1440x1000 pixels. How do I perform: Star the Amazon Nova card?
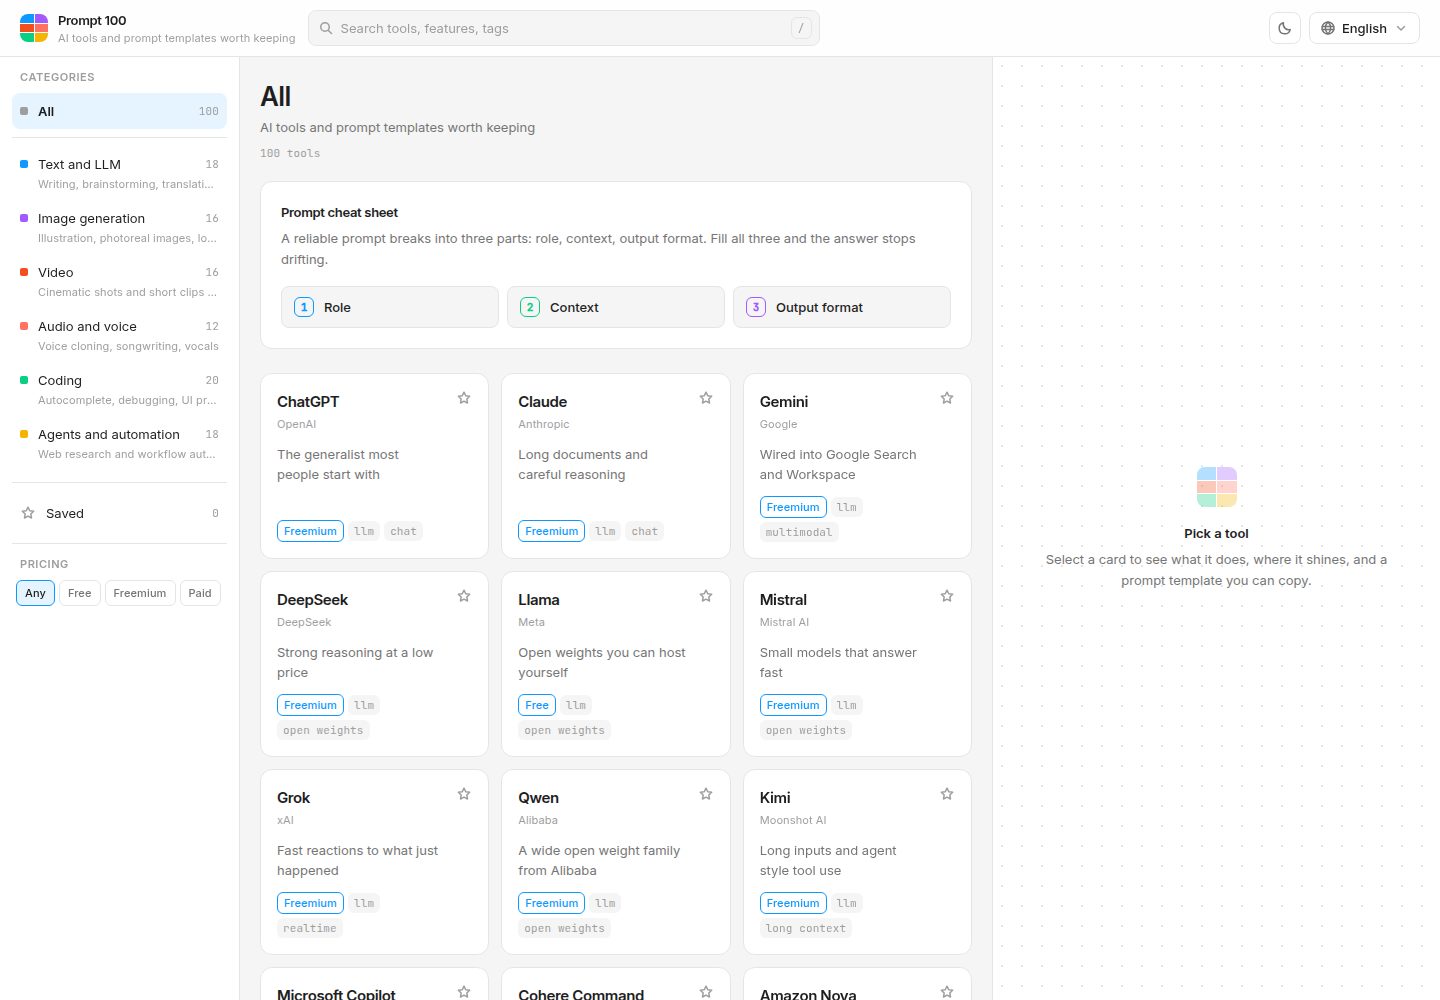[x=947, y=992]
